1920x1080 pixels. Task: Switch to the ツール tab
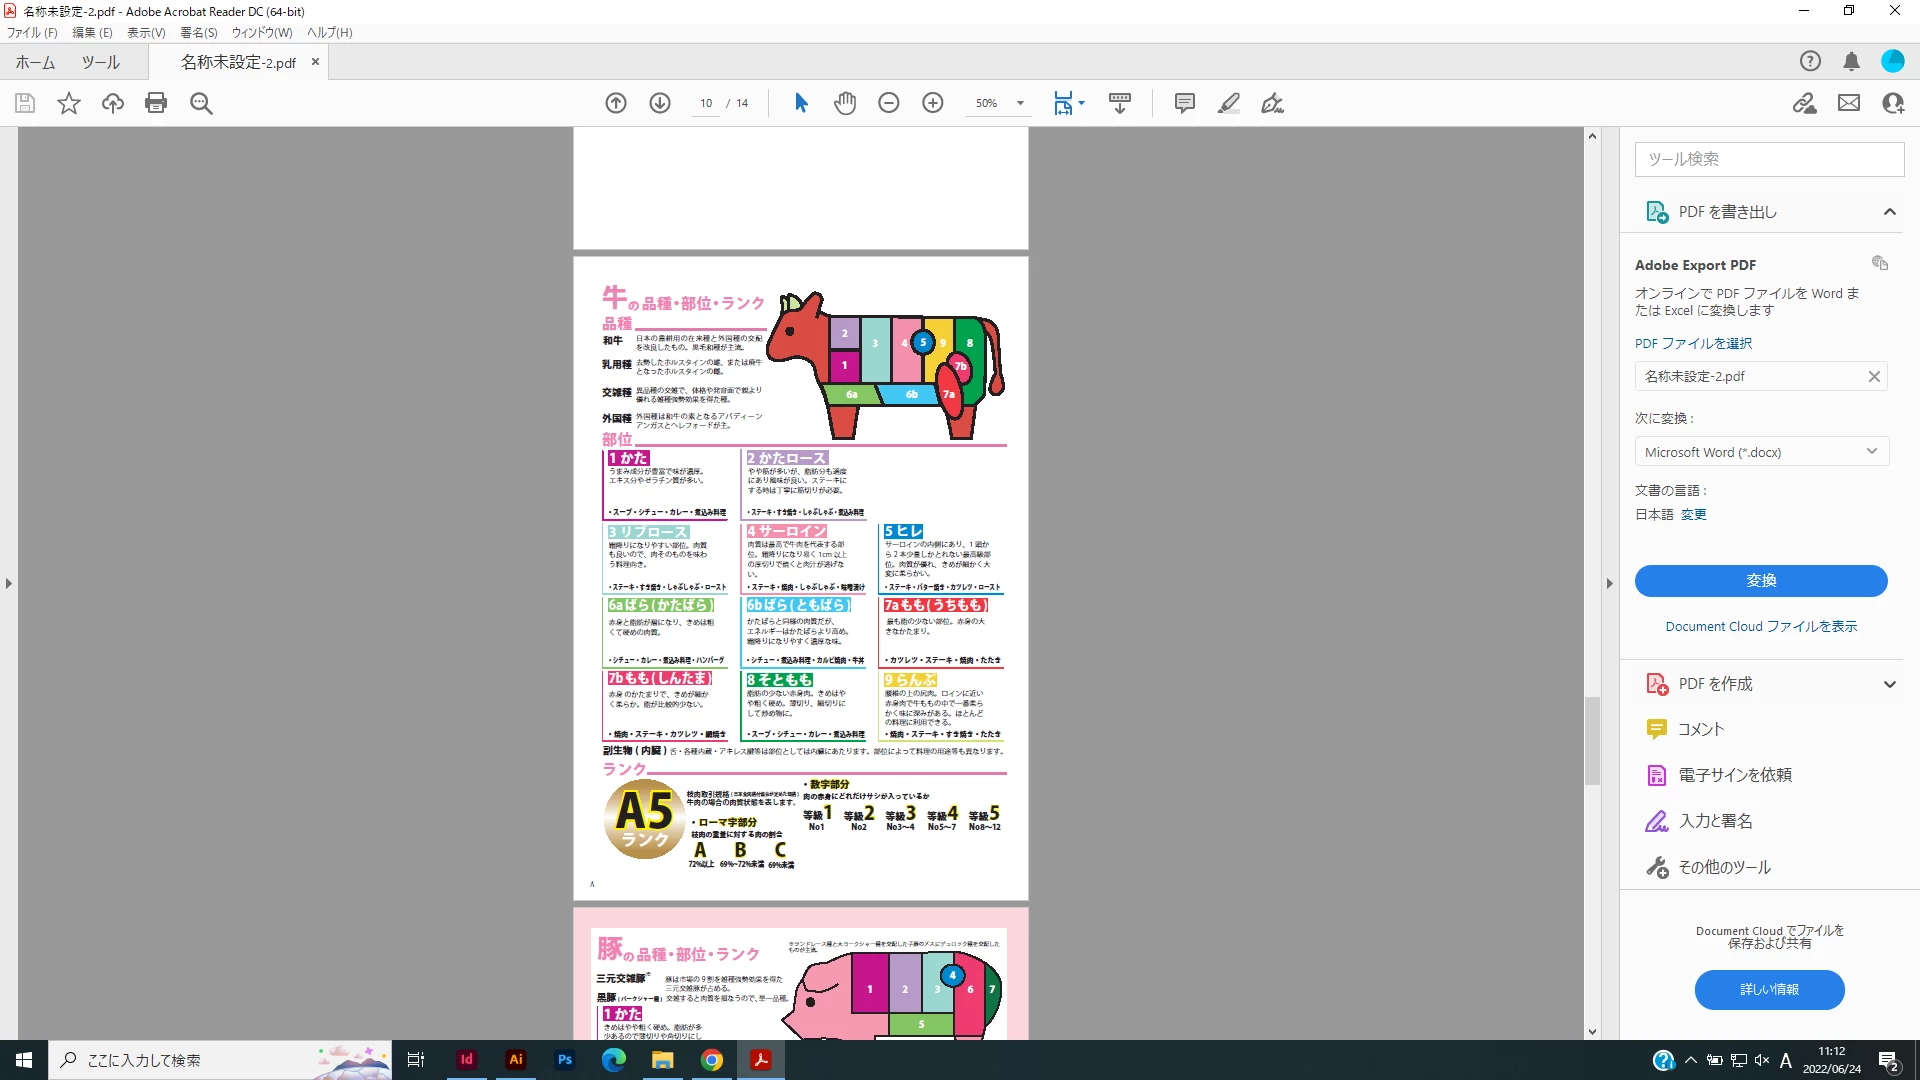click(101, 62)
